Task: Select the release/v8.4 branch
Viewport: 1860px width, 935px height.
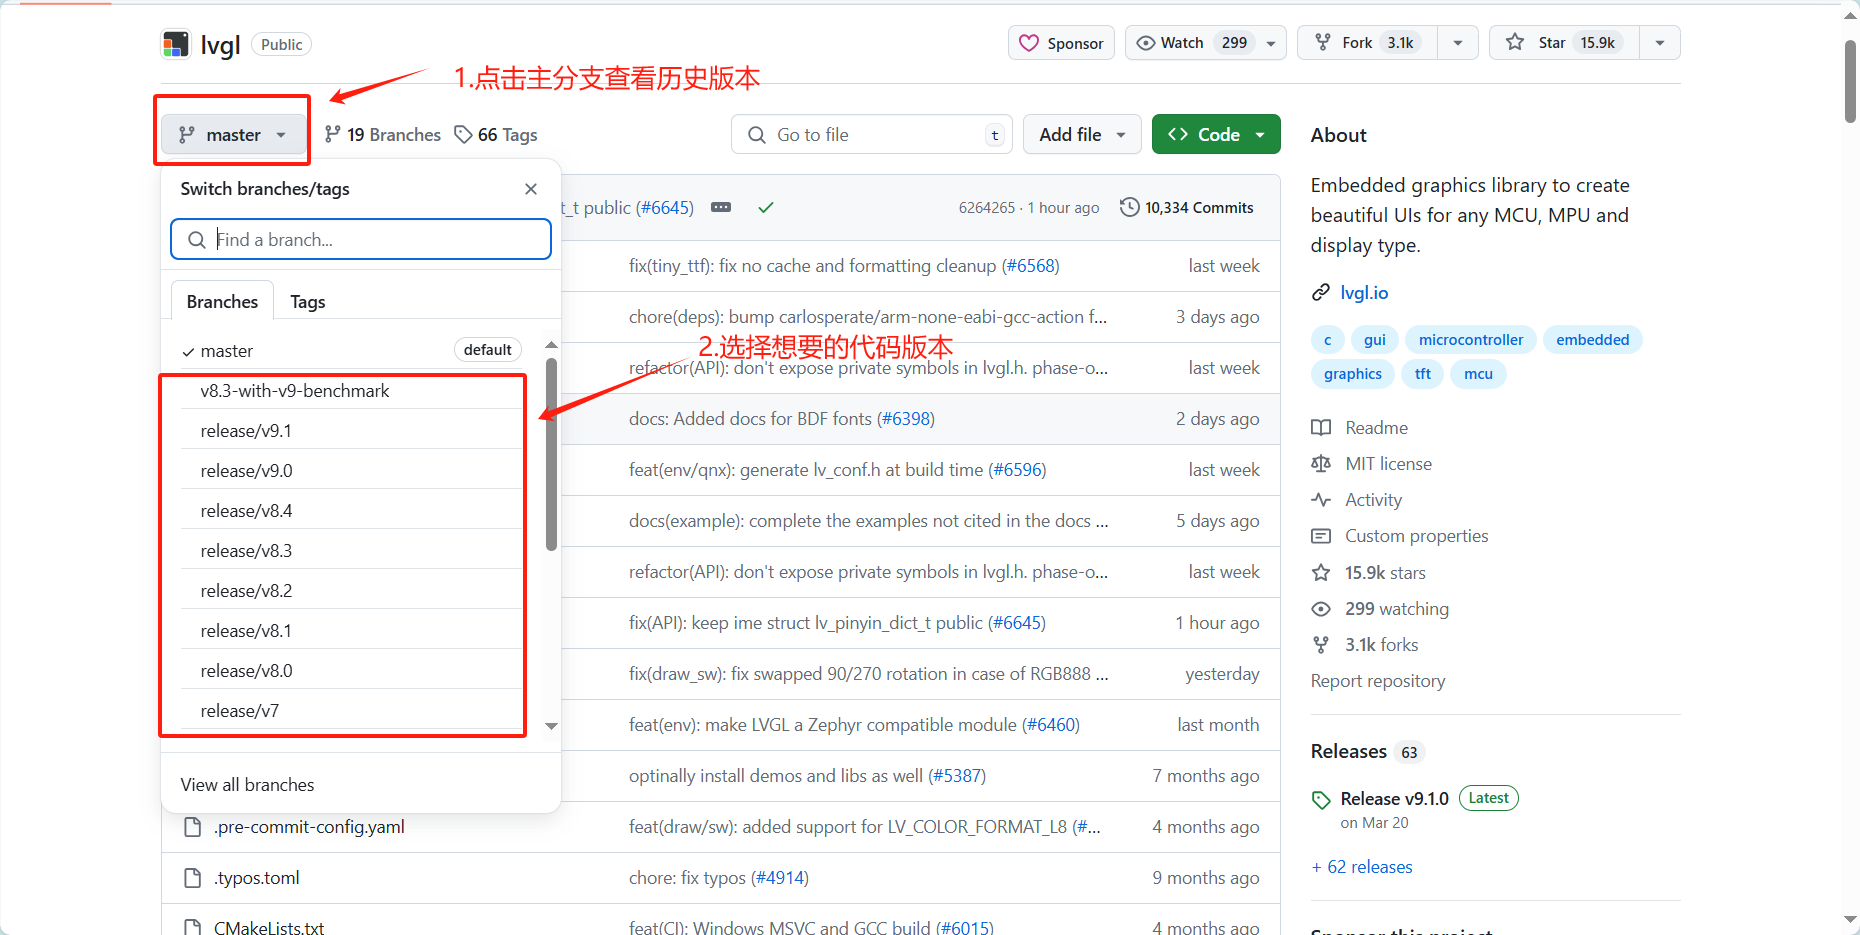Action: (x=351, y=511)
